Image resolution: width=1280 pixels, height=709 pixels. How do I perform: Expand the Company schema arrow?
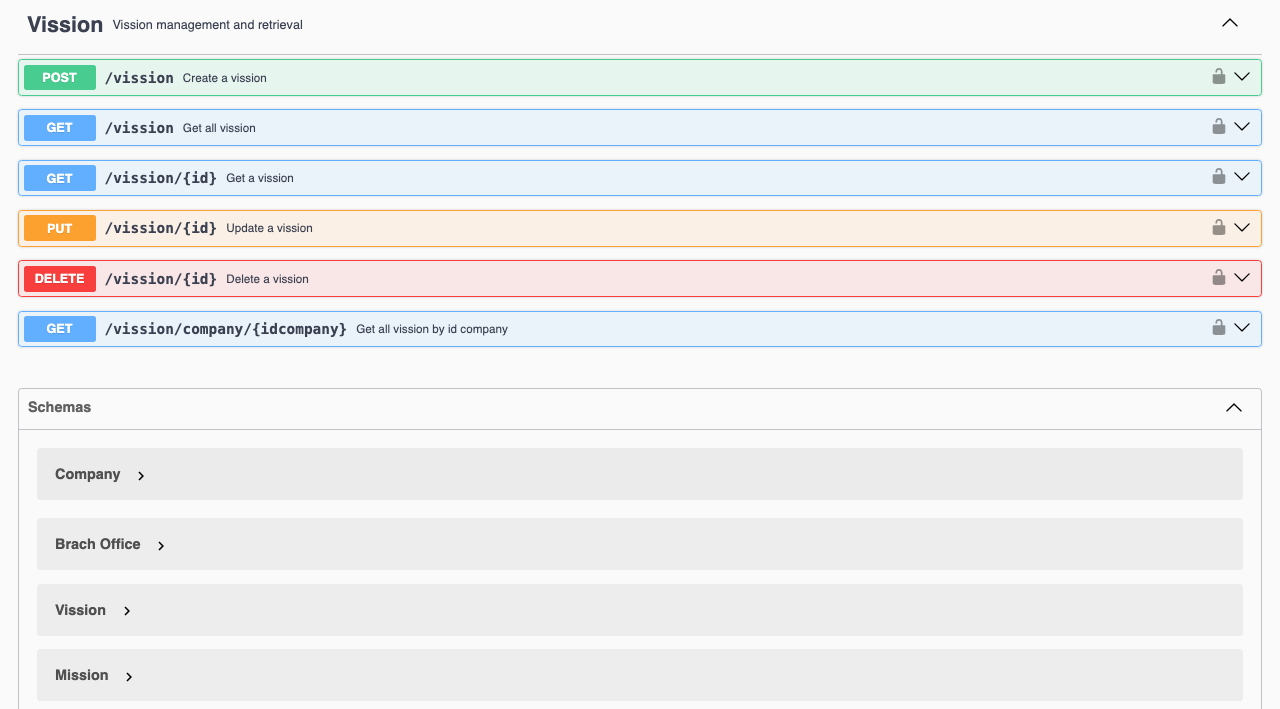pyautogui.click(x=141, y=476)
